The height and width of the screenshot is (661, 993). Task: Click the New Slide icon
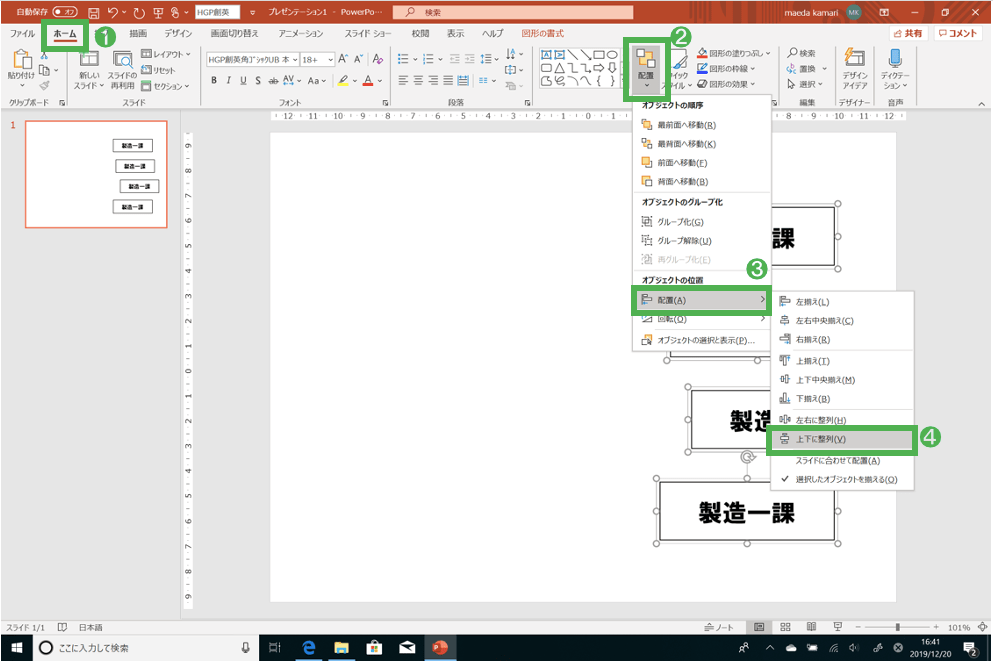click(89, 60)
